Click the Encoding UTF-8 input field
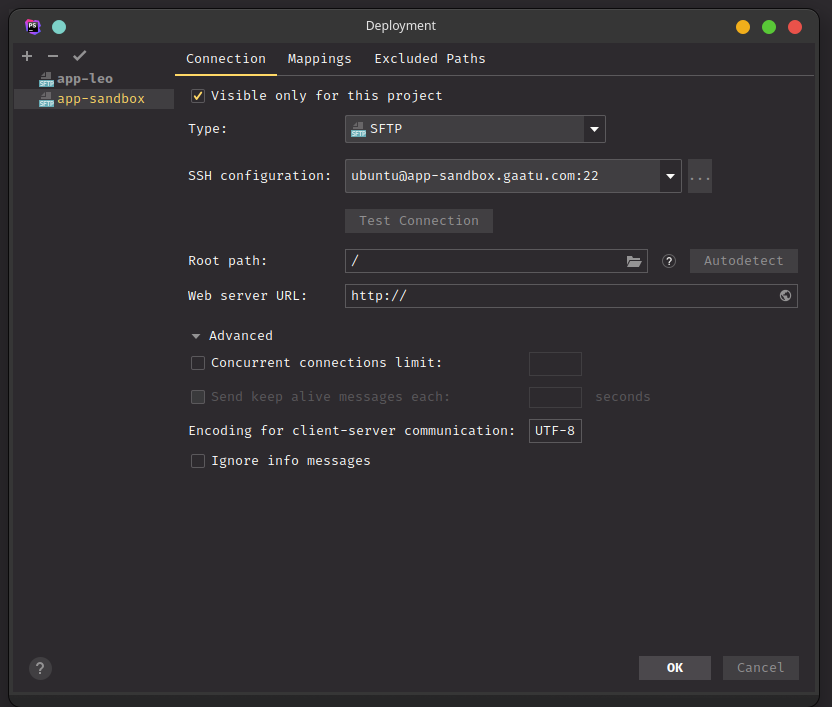832x707 pixels. point(555,431)
